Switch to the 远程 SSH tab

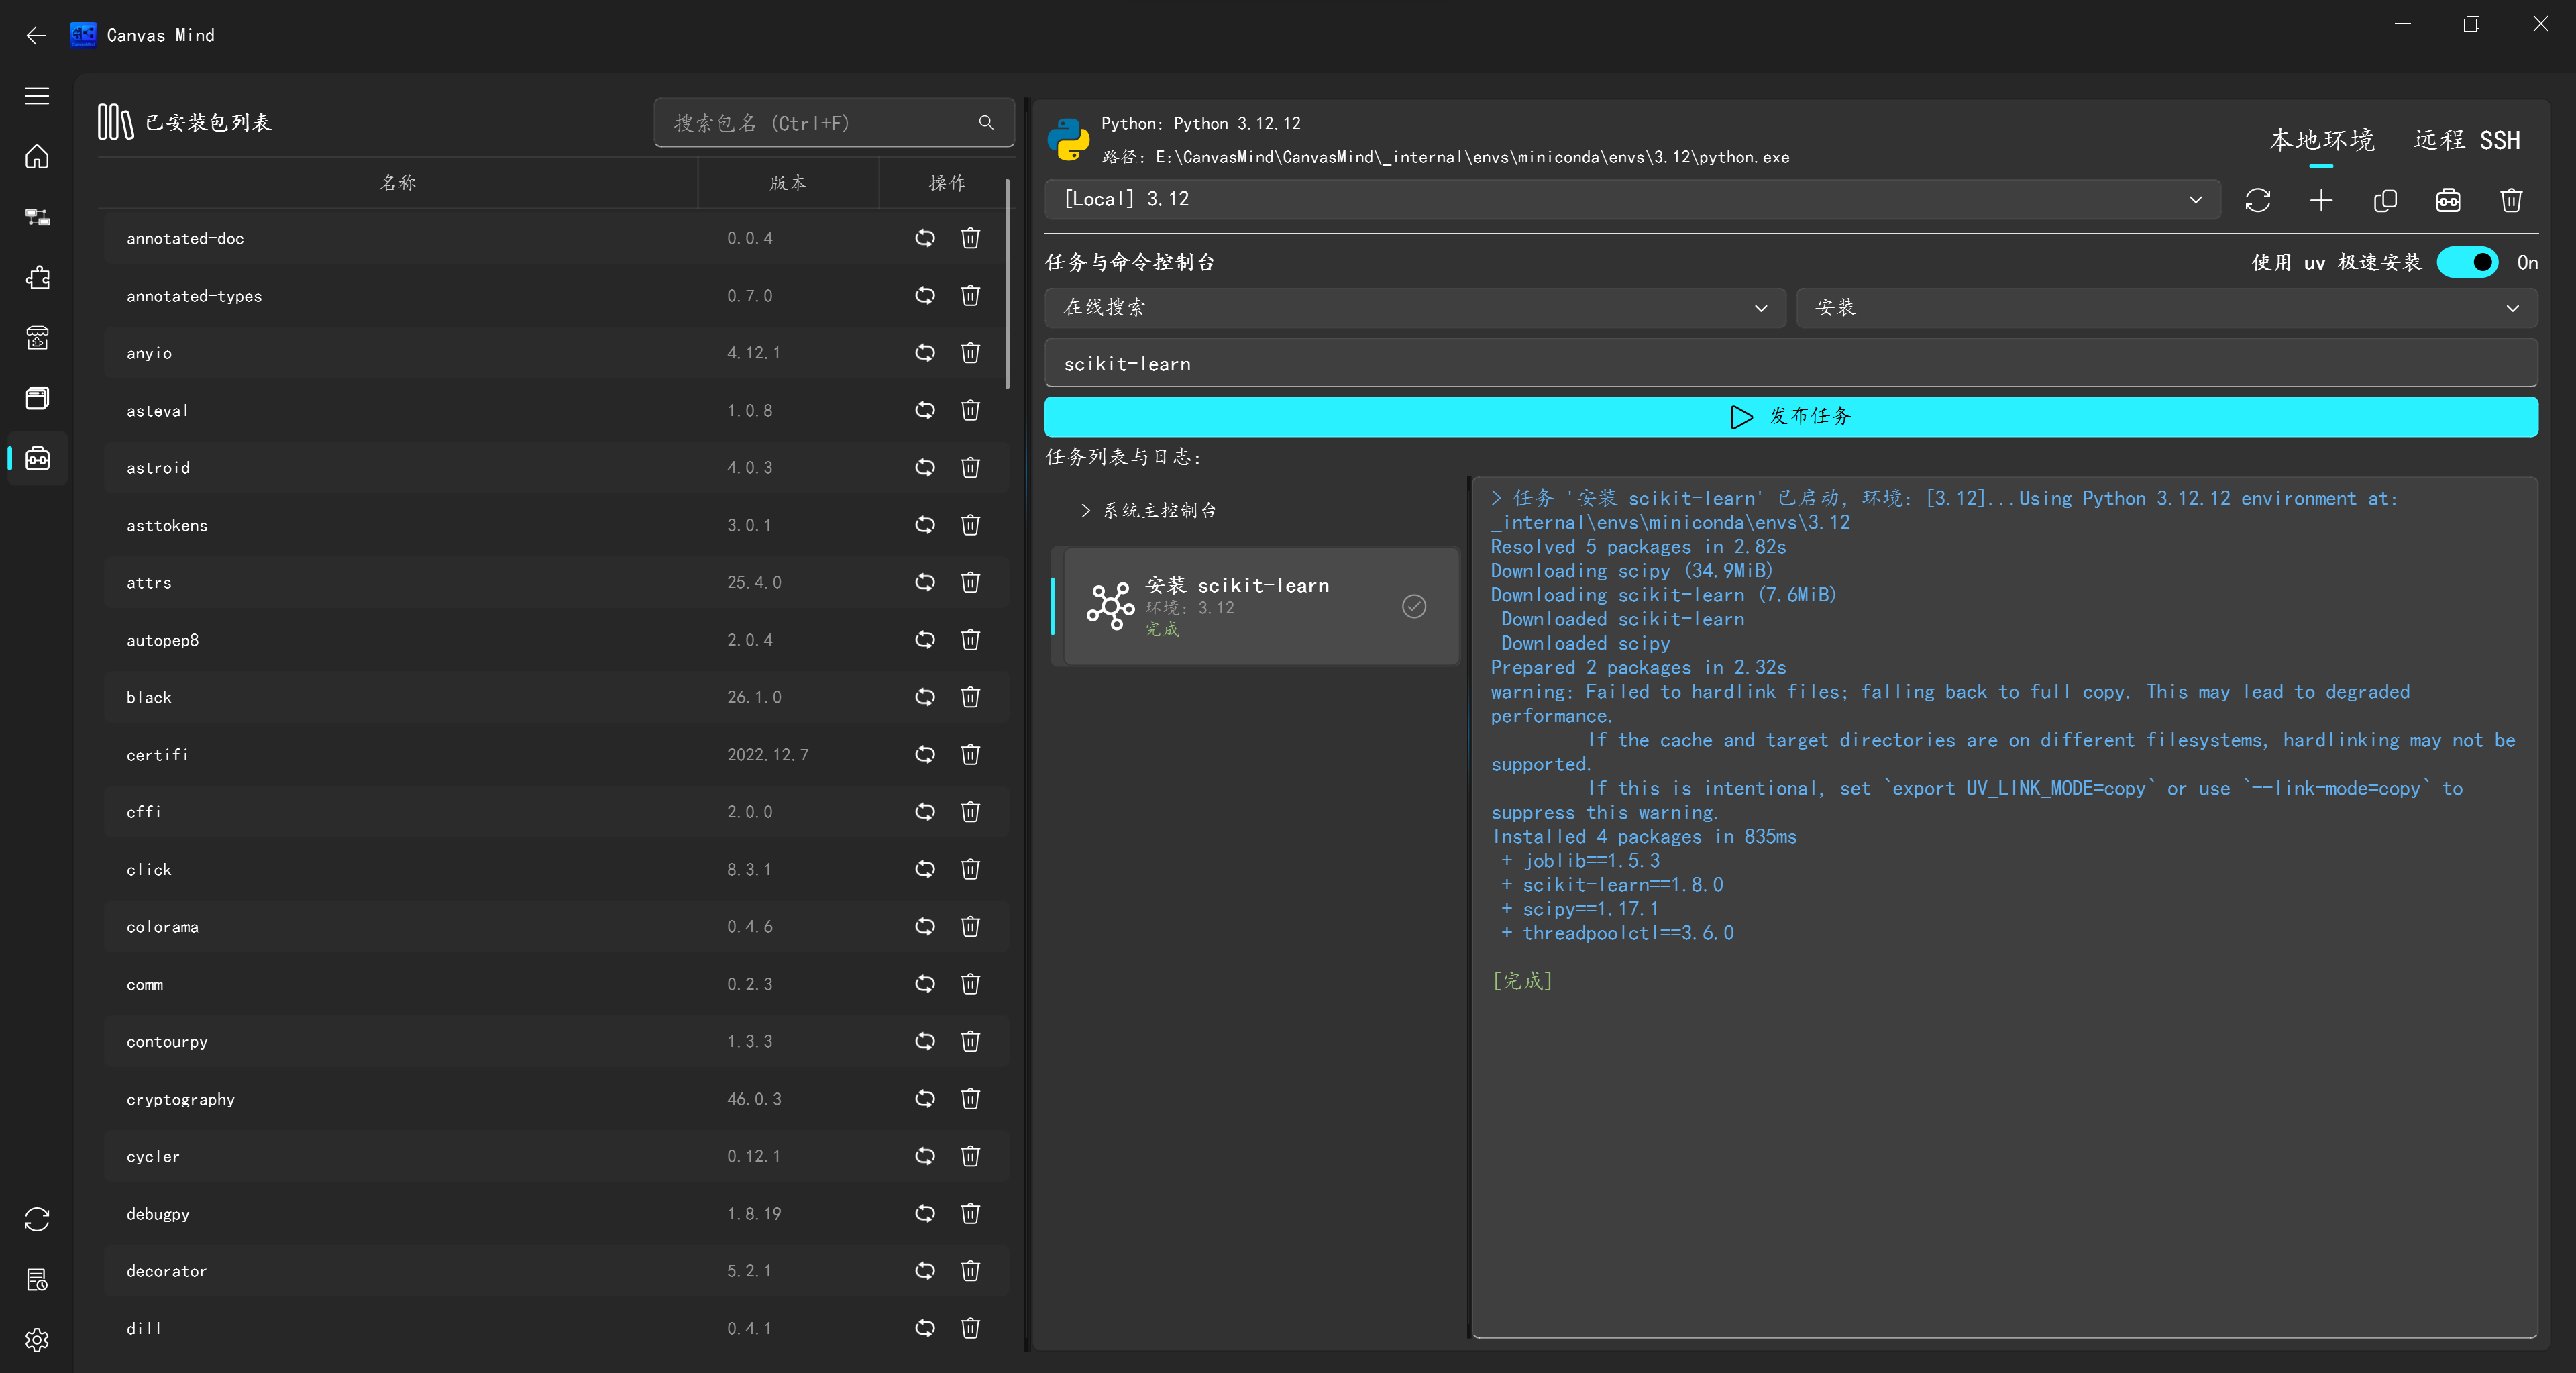click(2466, 140)
